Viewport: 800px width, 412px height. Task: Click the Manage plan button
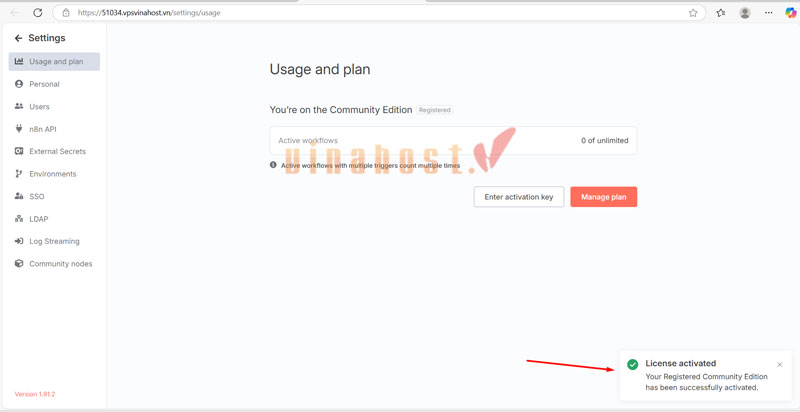(x=604, y=197)
